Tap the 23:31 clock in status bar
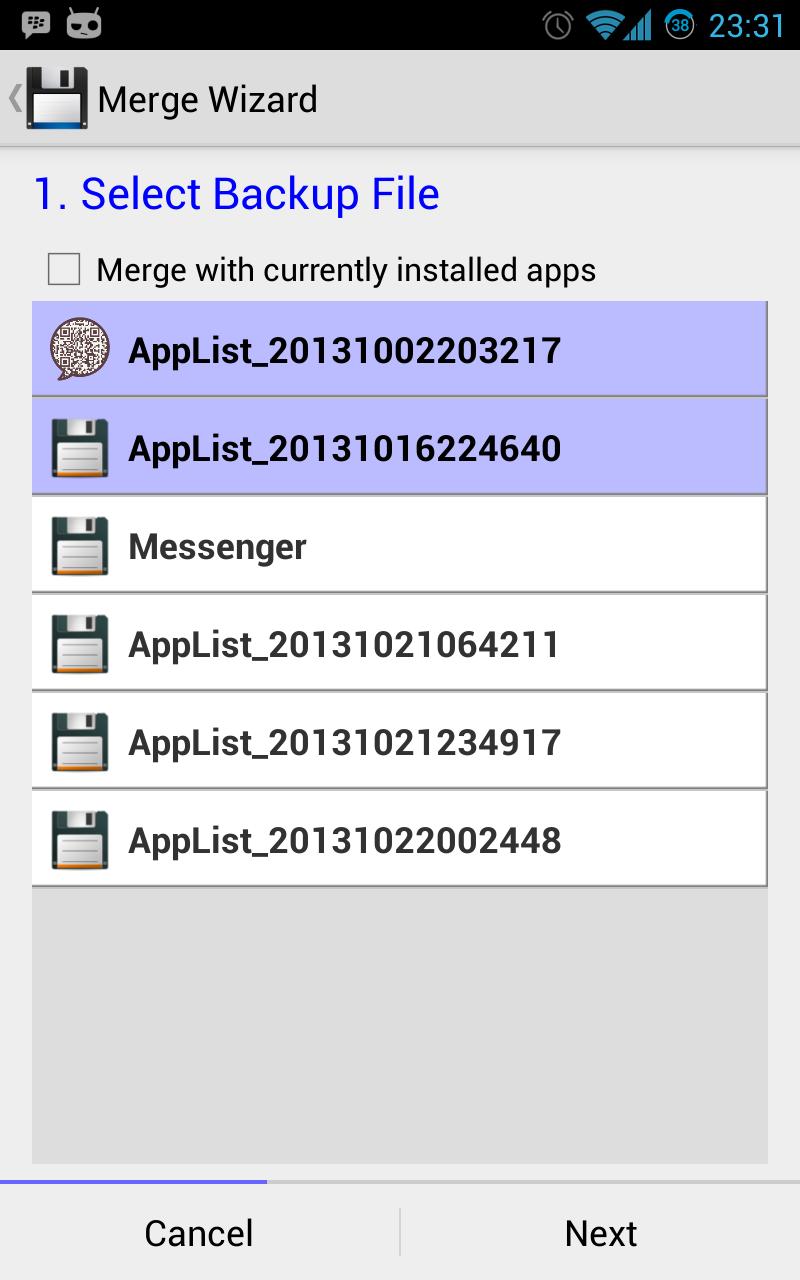The height and width of the screenshot is (1280, 800). [746, 25]
